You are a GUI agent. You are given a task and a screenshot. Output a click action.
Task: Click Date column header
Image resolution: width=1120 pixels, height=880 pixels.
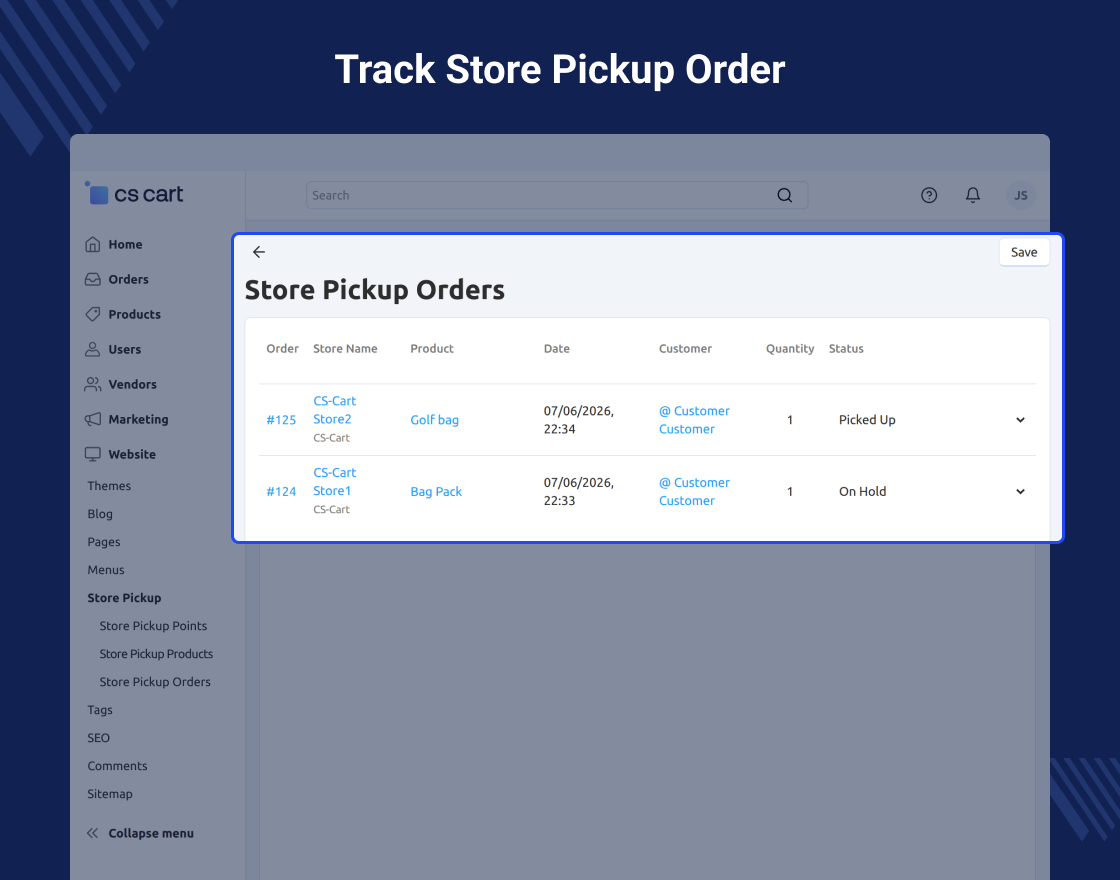pos(556,349)
